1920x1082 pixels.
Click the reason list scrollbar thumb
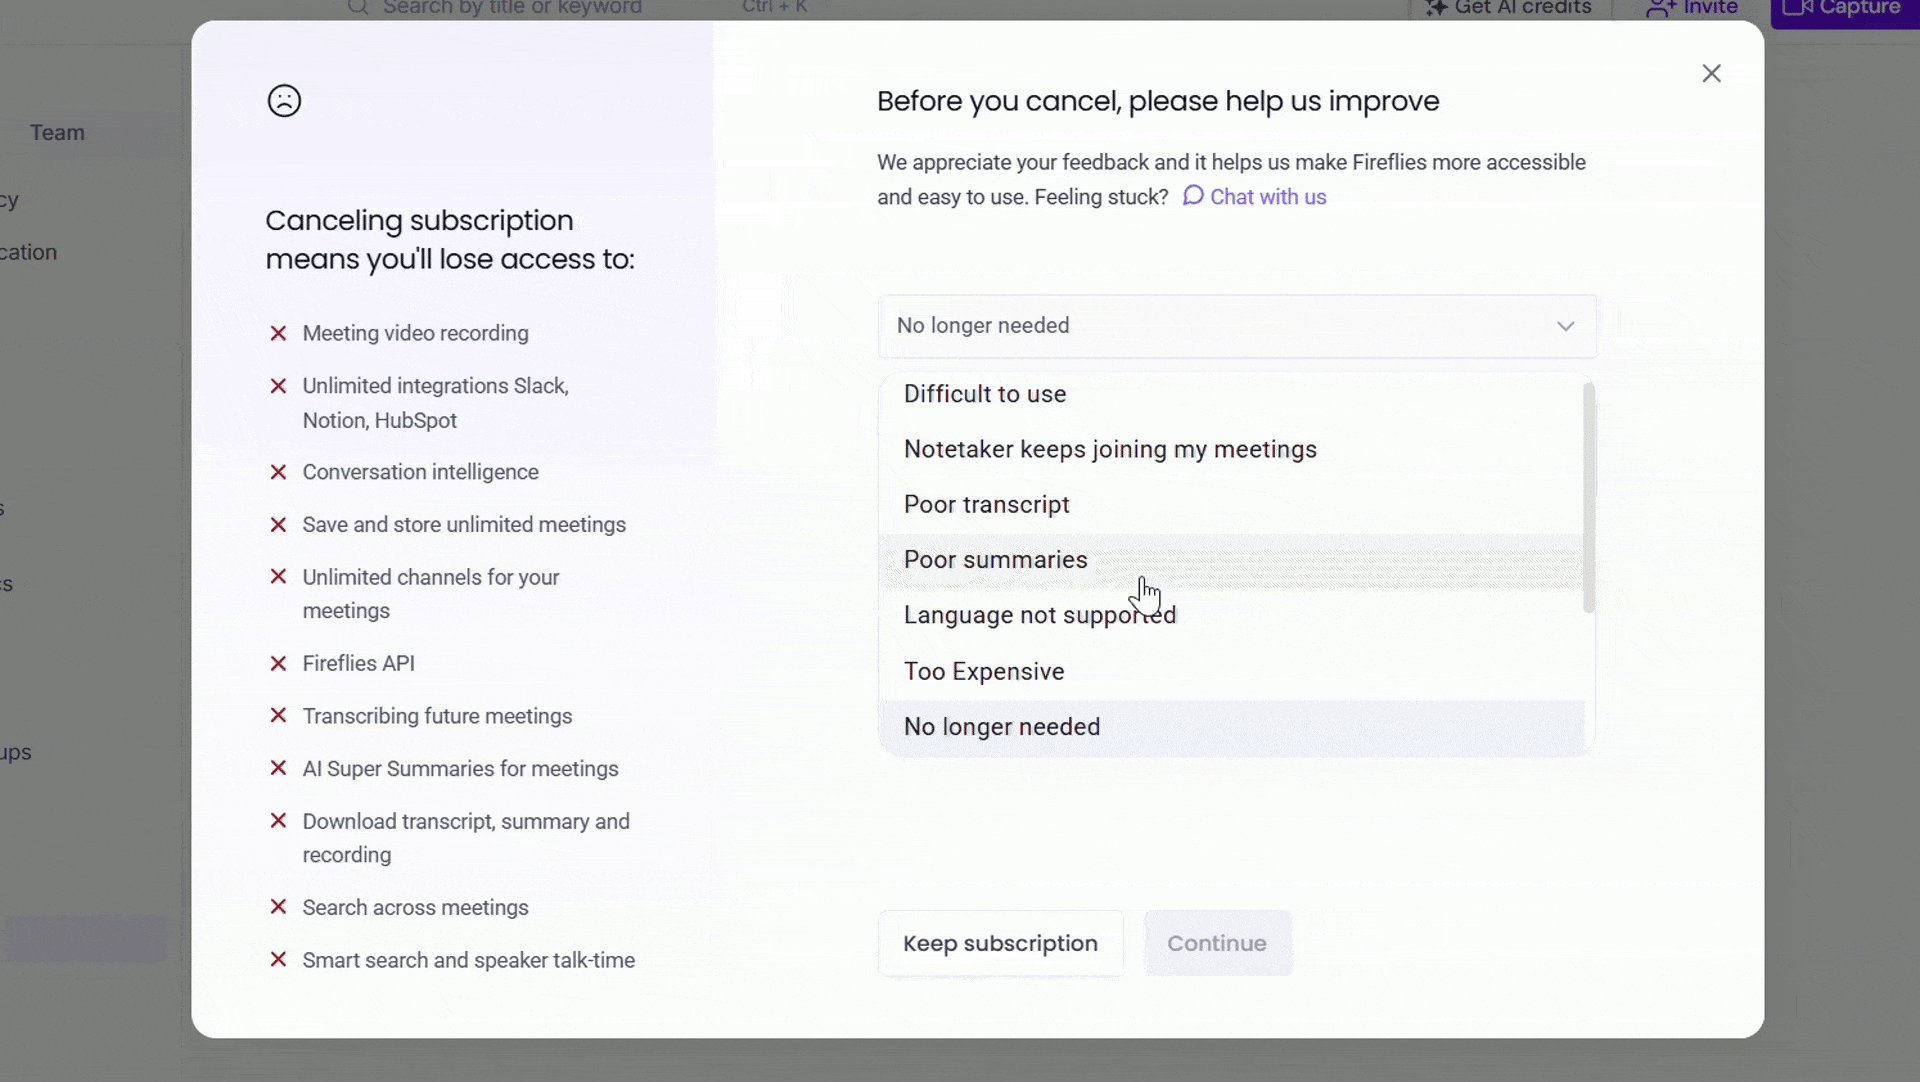pyautogui.click(x=1589, y=497)
